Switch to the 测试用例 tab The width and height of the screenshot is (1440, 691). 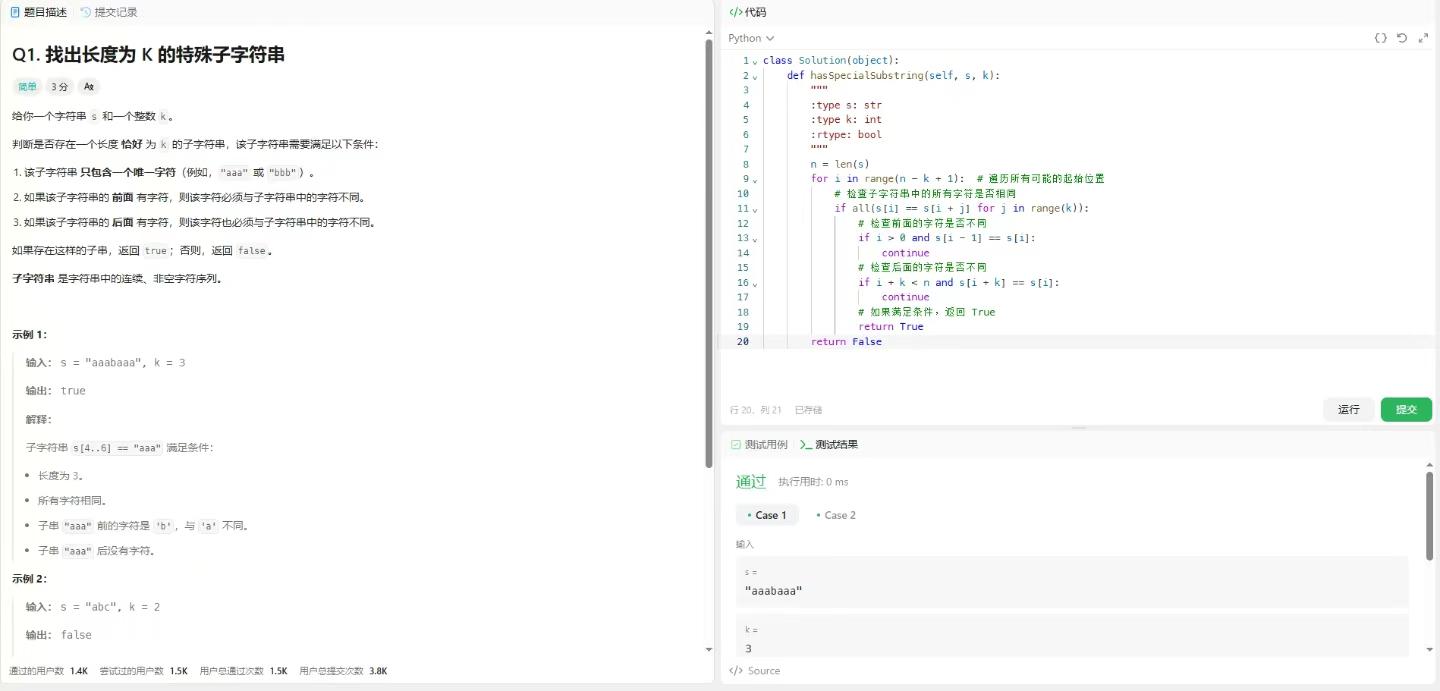(x=759, y=444)
